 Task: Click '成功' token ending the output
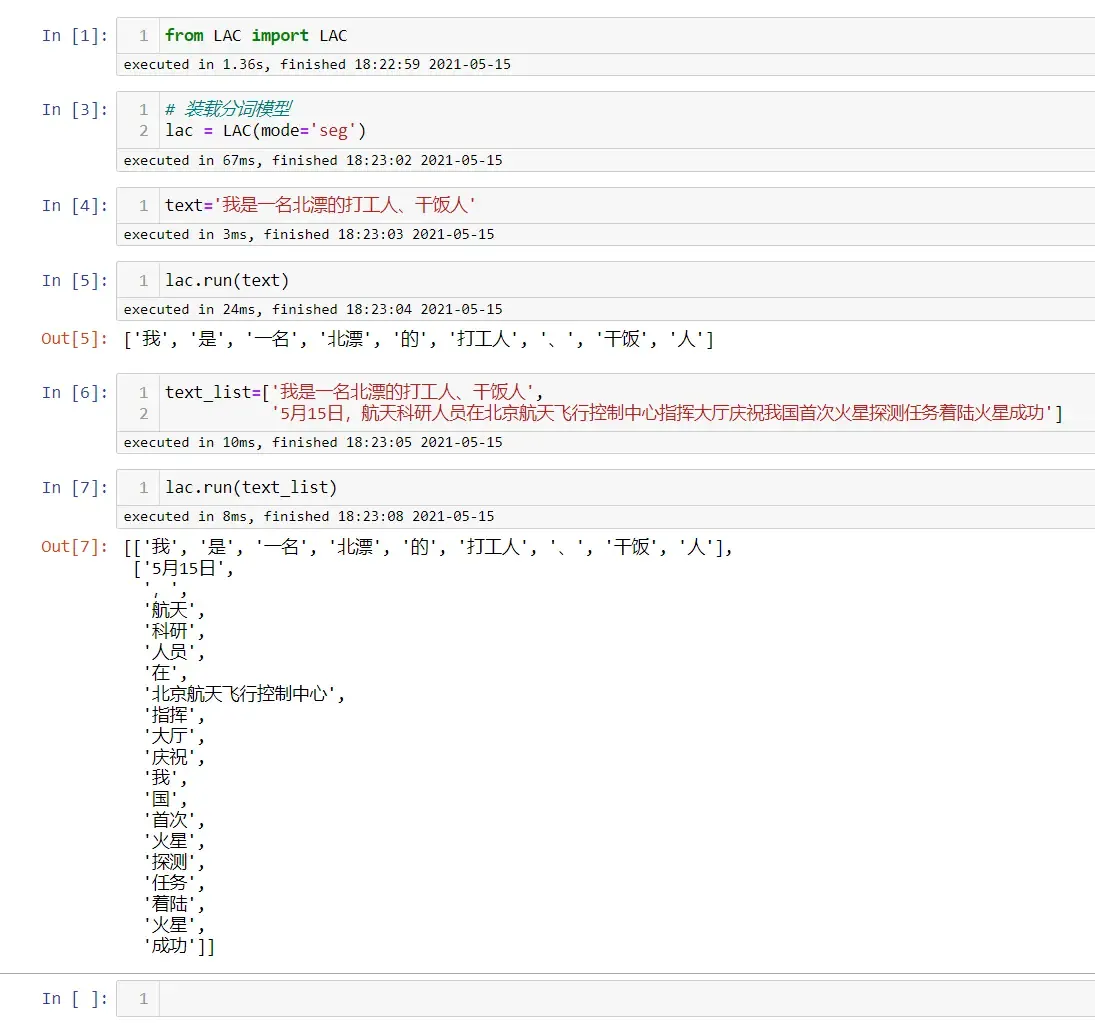[170, 946]
